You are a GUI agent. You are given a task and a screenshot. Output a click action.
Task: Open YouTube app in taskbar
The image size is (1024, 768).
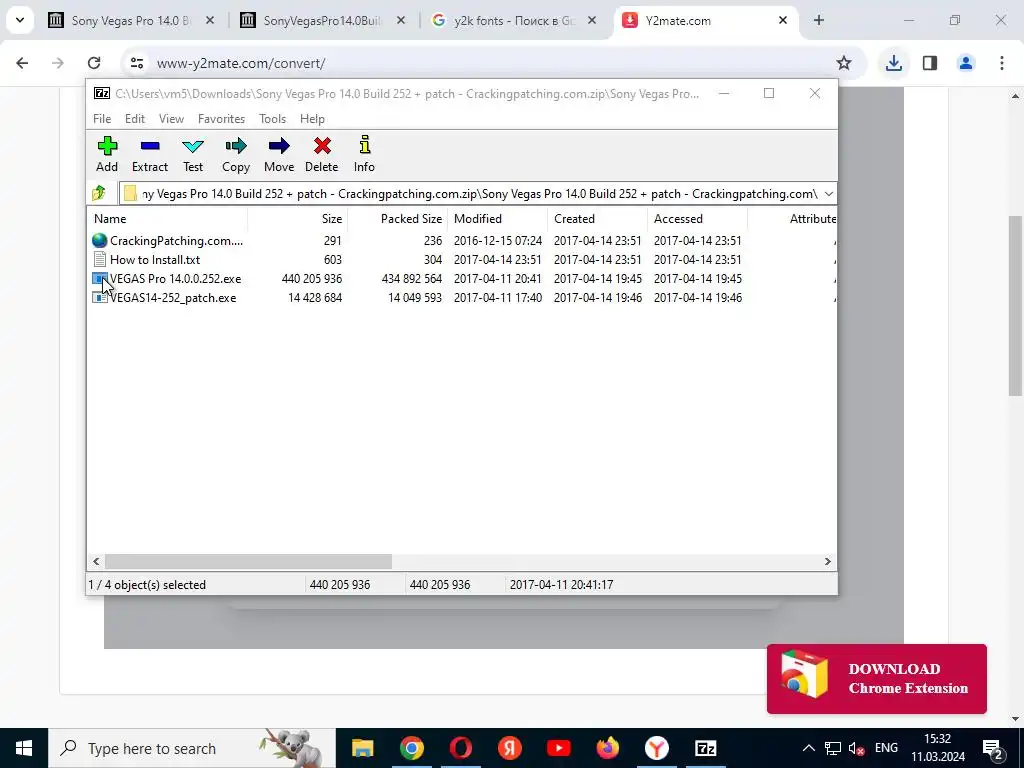(558, 748)
